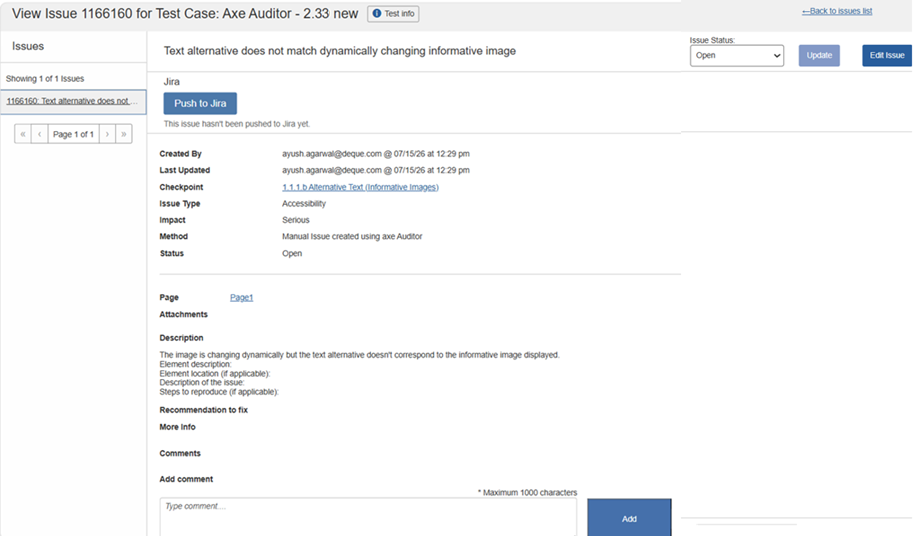The image size is (914, 536).
Task: Click the issue title about text alternative
Action: click(x=340, y=51)
